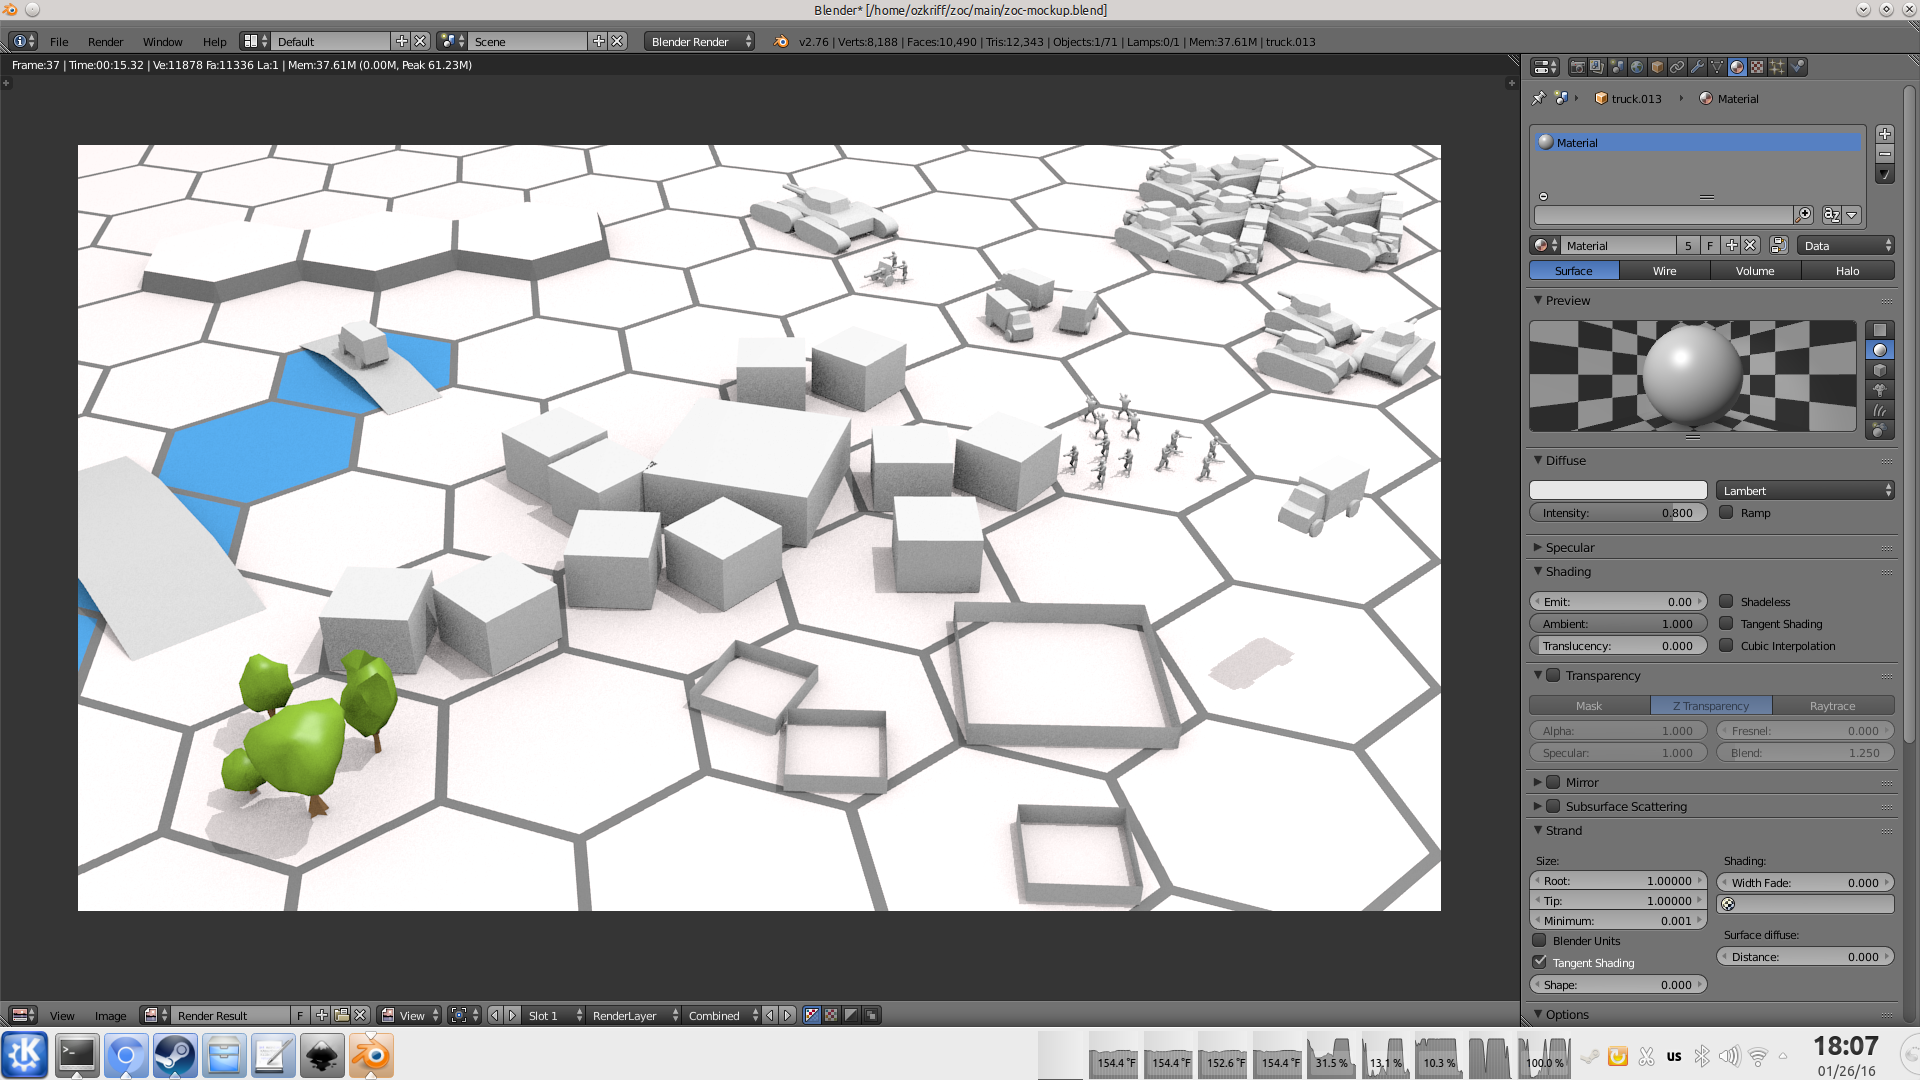Switch to the Volume material type
Screen dimensions: 1920x1080
[x=1755, y=270]
